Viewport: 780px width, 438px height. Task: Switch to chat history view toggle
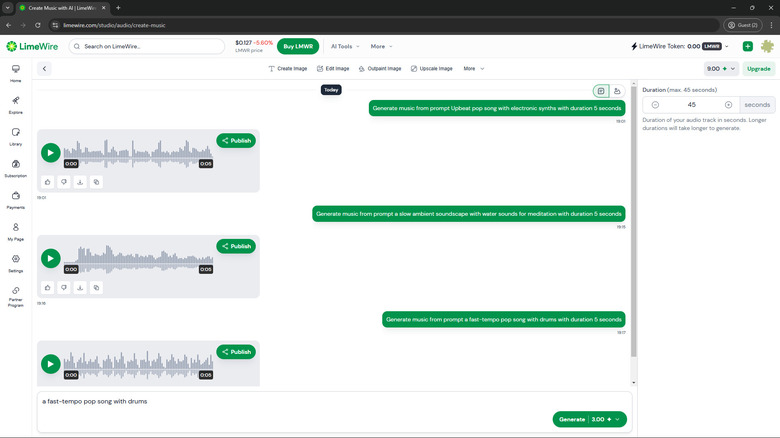pos(601,91)
